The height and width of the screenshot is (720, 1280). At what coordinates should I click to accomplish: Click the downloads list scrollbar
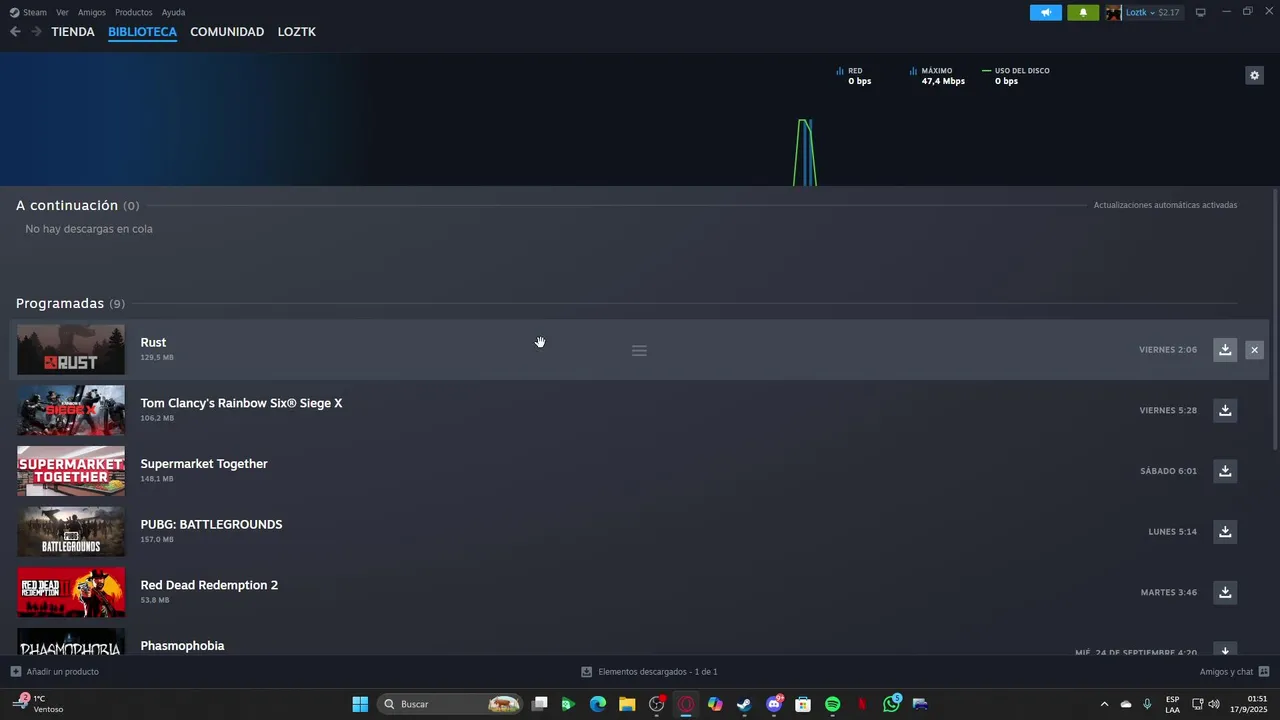tap(1275, 320)
